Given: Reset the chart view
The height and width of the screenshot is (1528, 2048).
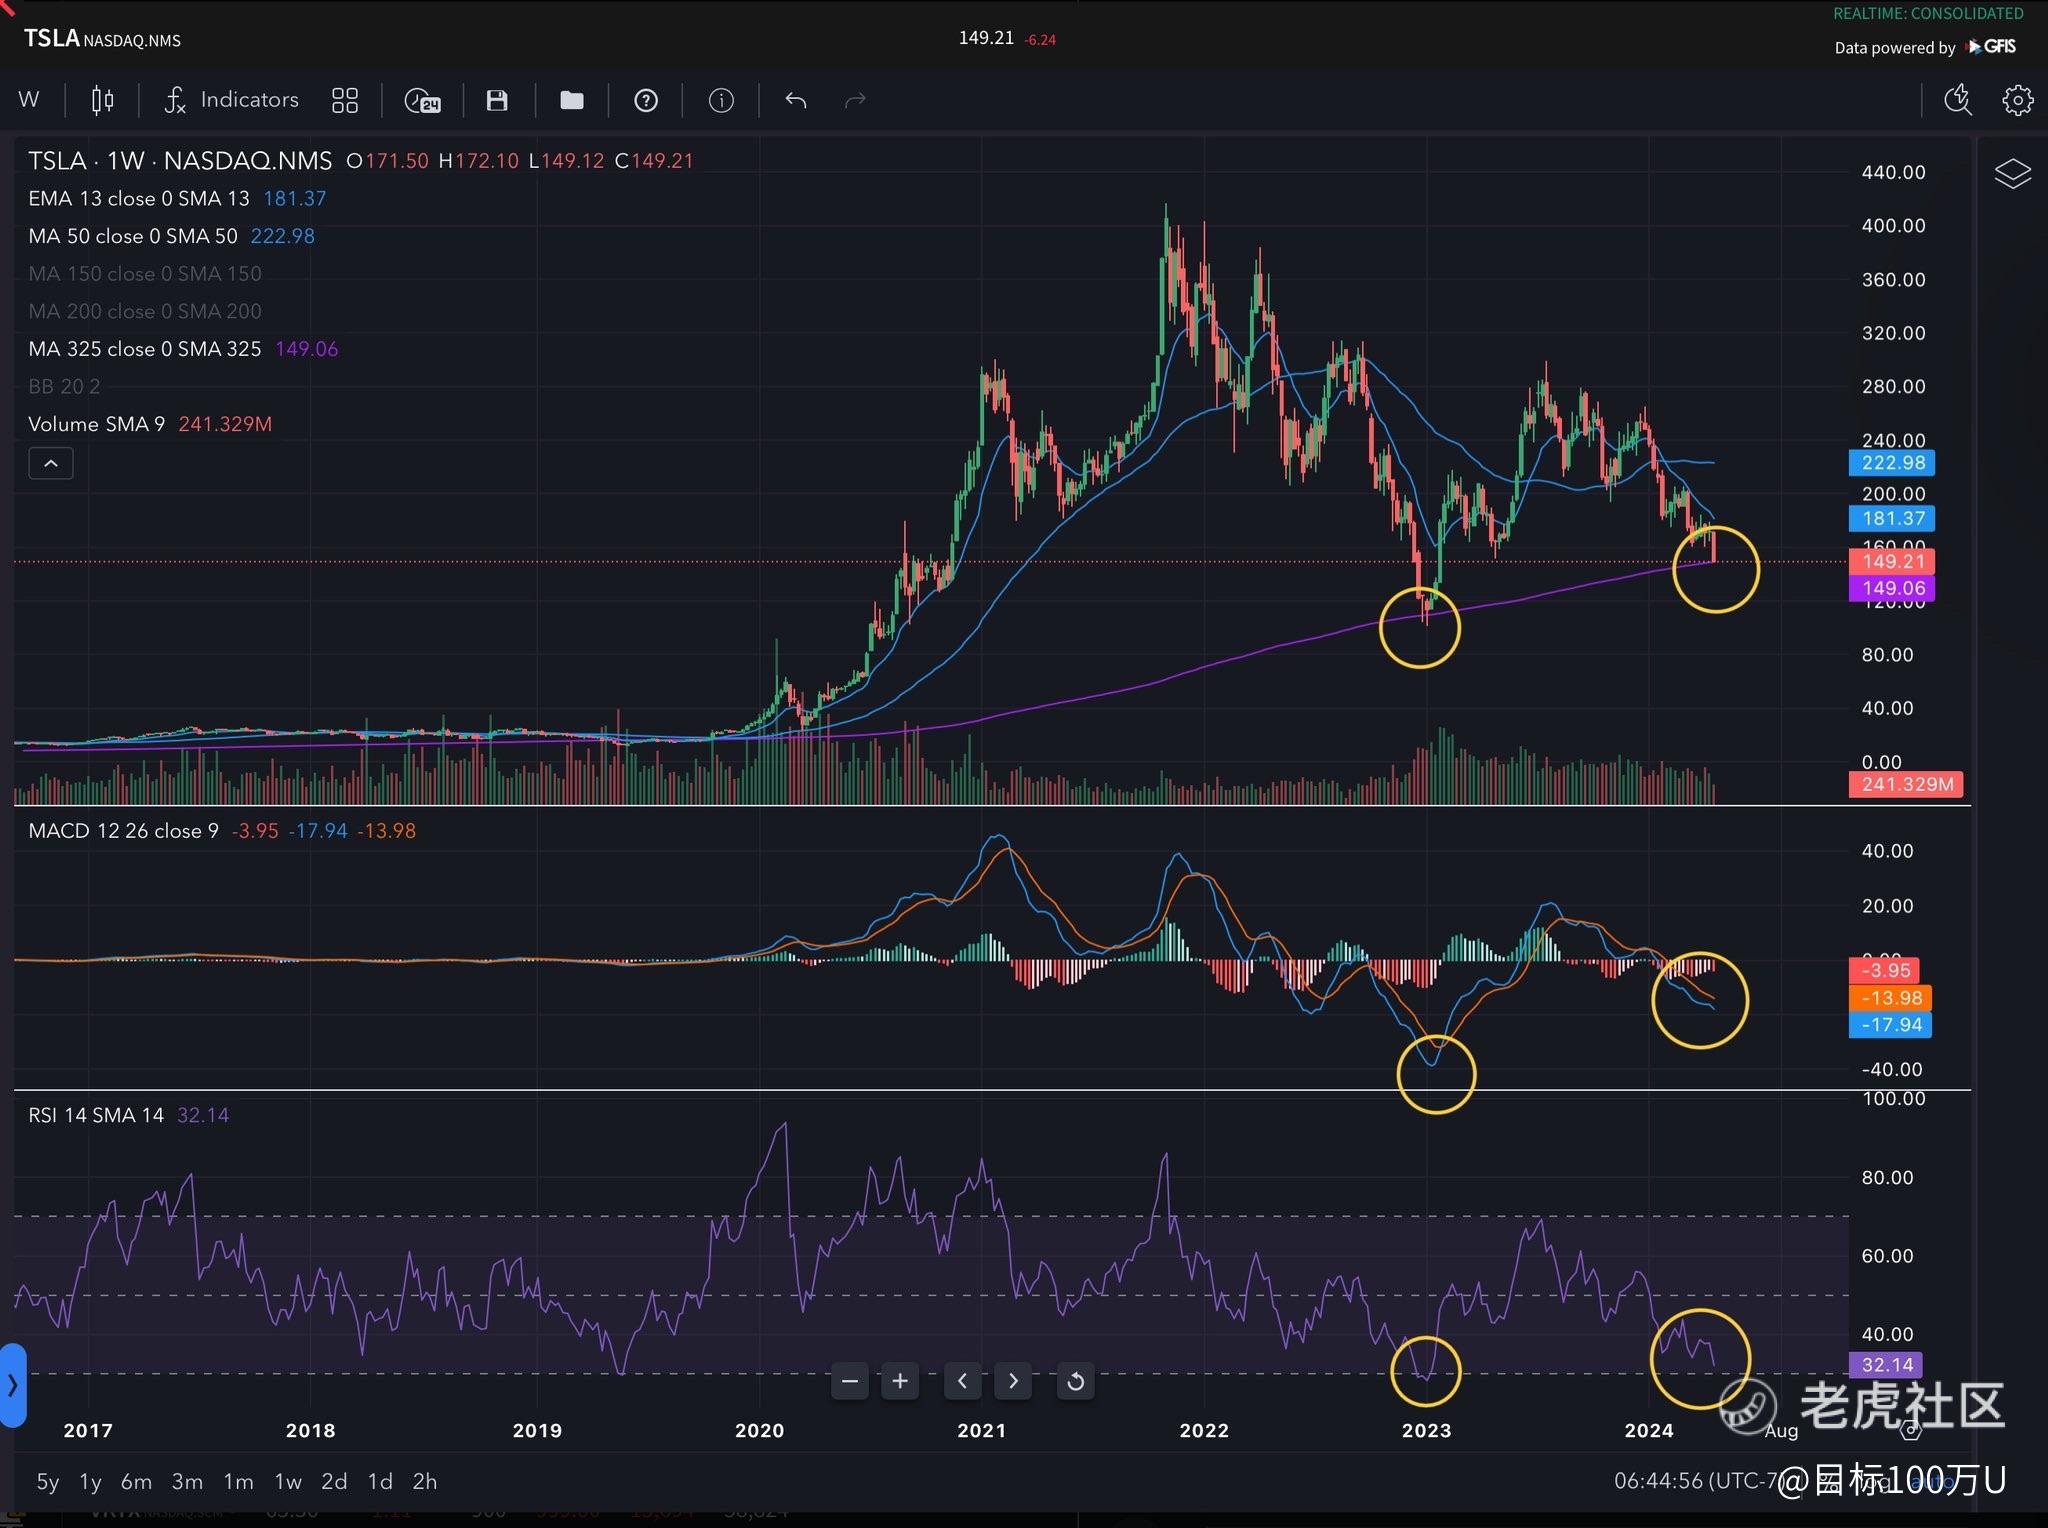Looking at the screenshot, I should pos(1076,1381).
